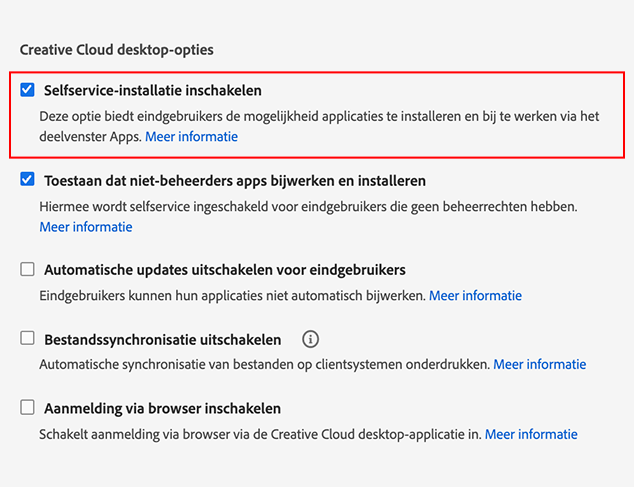
Task: Visit Meer informatie link for browser-aanmelding
Action: 531,435
